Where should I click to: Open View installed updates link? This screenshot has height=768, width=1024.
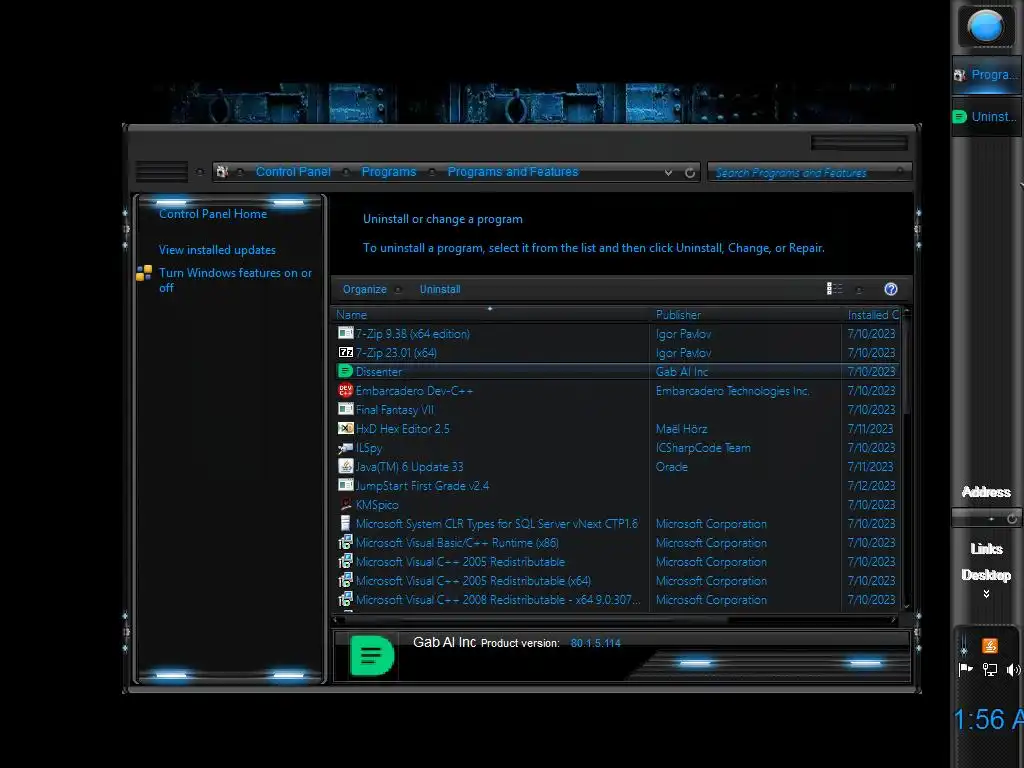pyautogui.click(x=217, y=249)
